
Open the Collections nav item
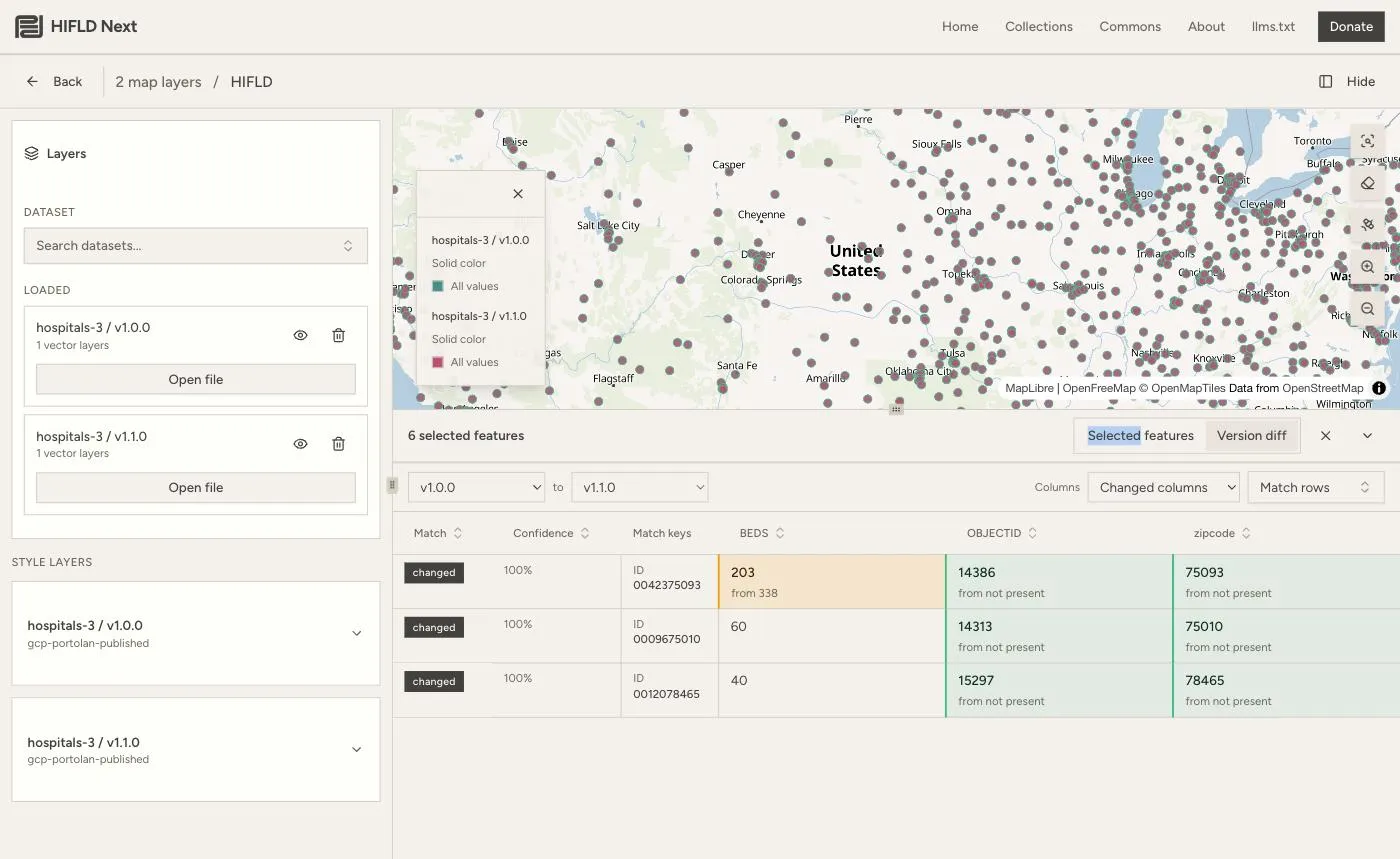coord(1039,27)
